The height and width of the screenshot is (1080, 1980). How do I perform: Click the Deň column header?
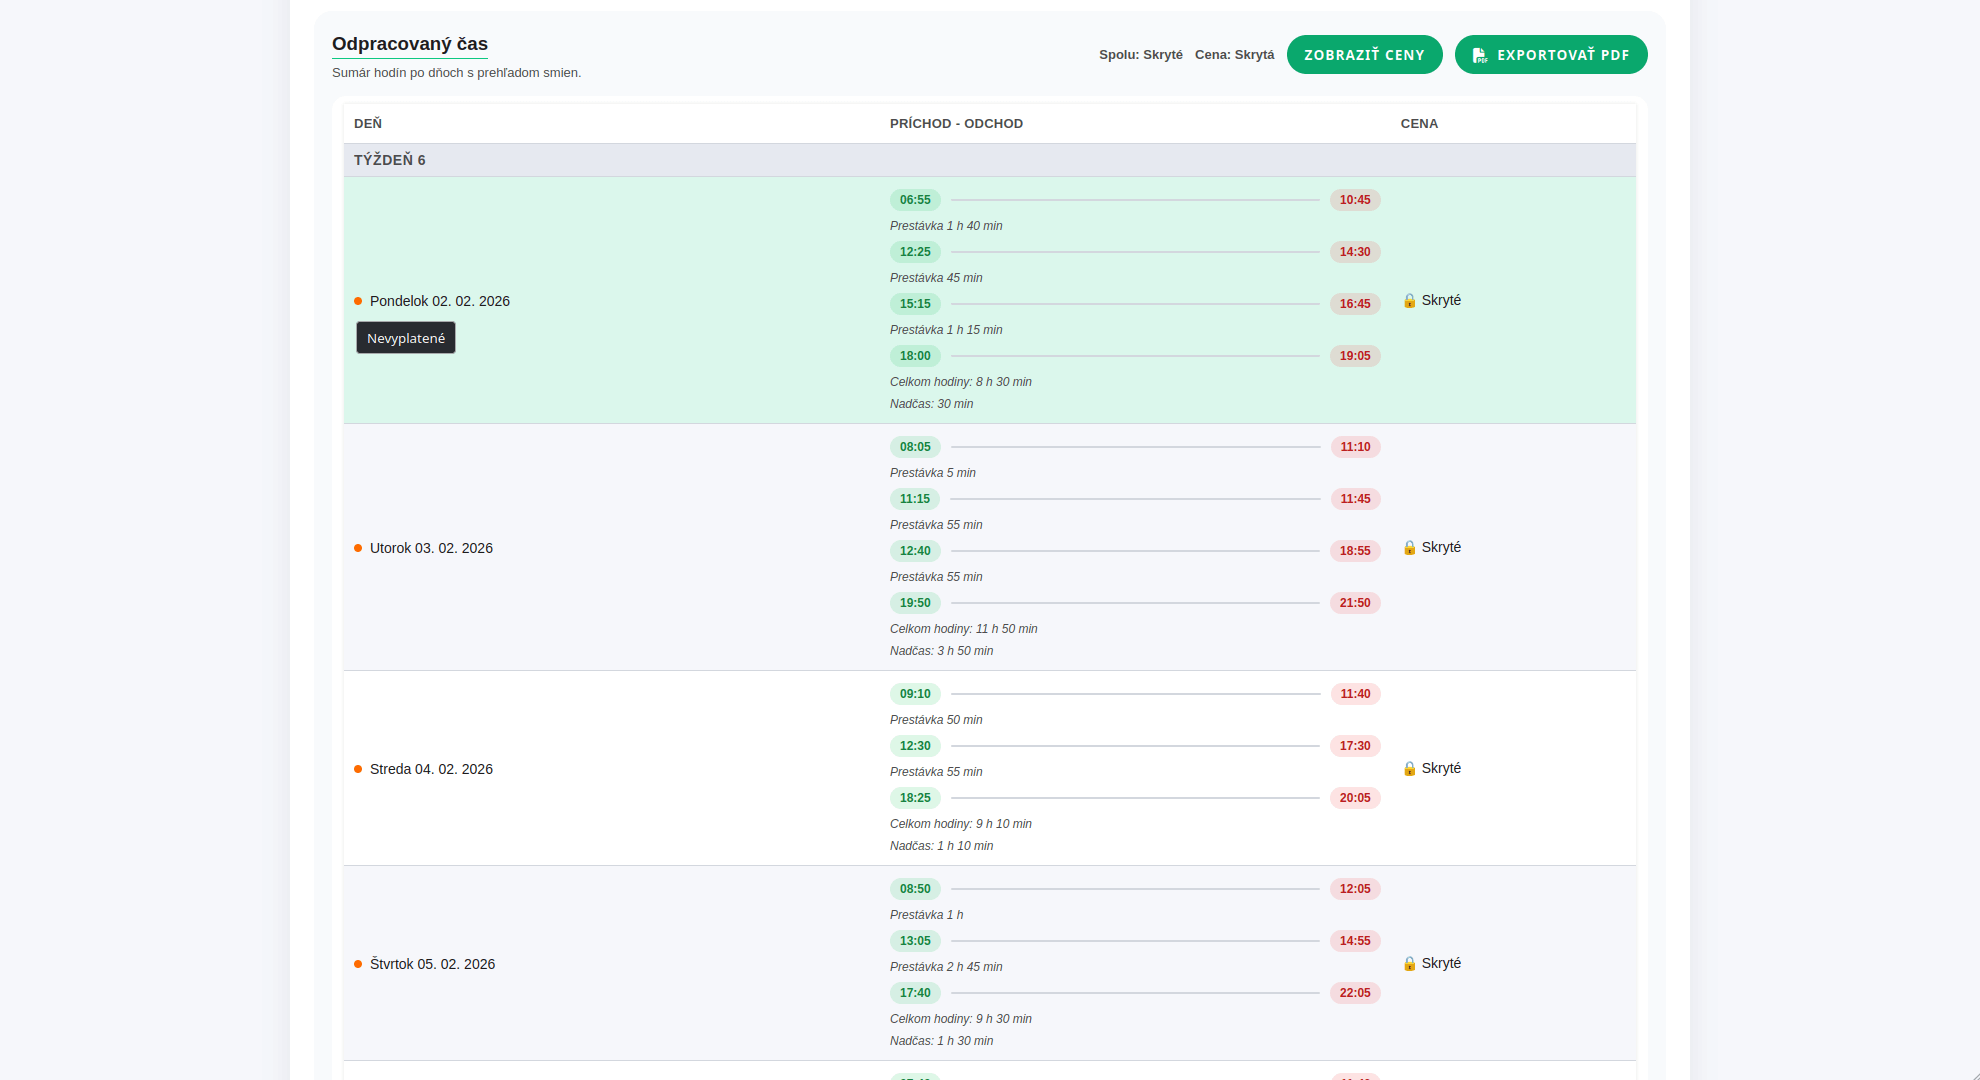(368, 124)
